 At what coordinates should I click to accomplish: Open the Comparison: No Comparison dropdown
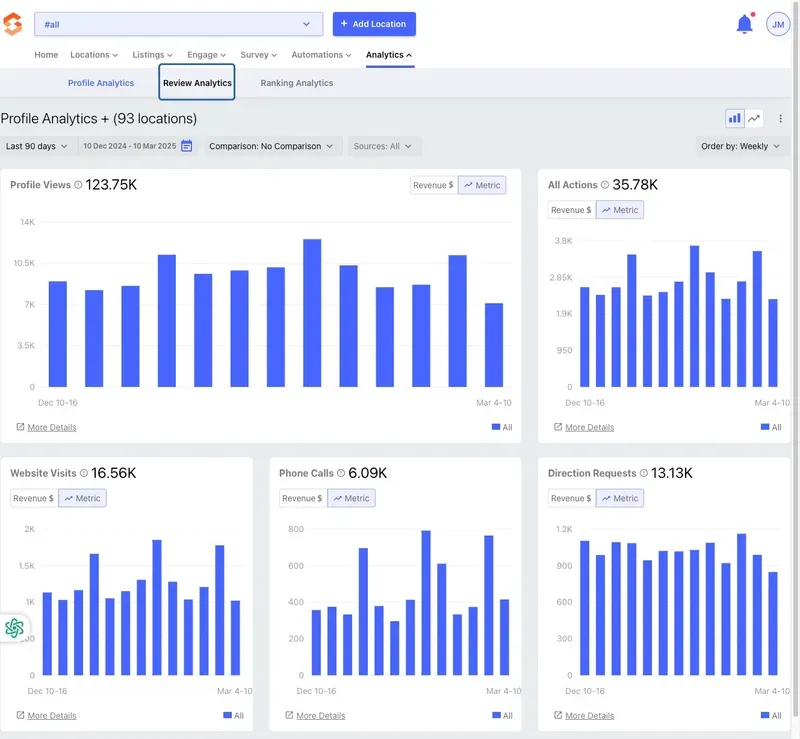coord(271,146)
